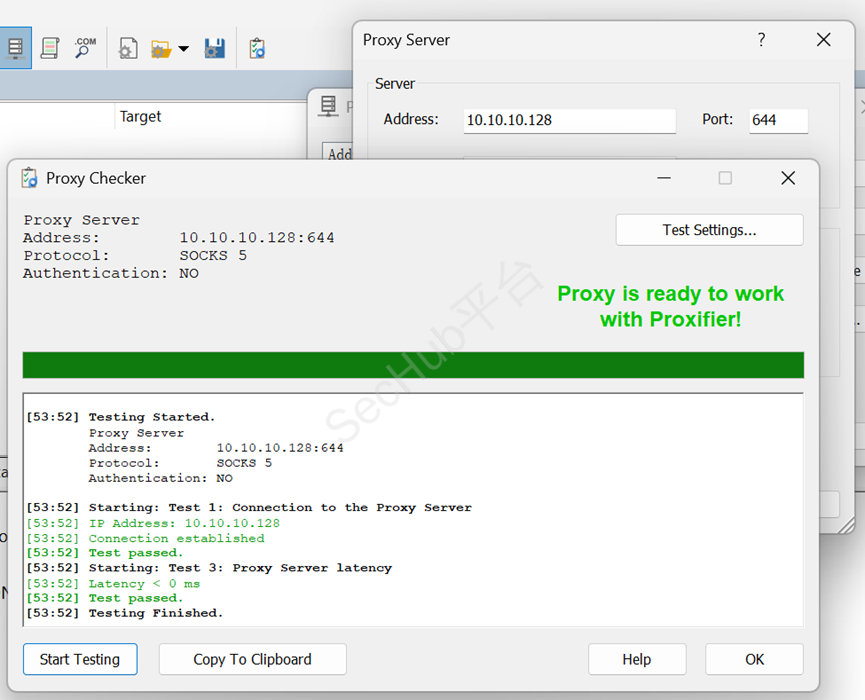Launch Proxy Checker toolbar icon

(x=257, y=49)
